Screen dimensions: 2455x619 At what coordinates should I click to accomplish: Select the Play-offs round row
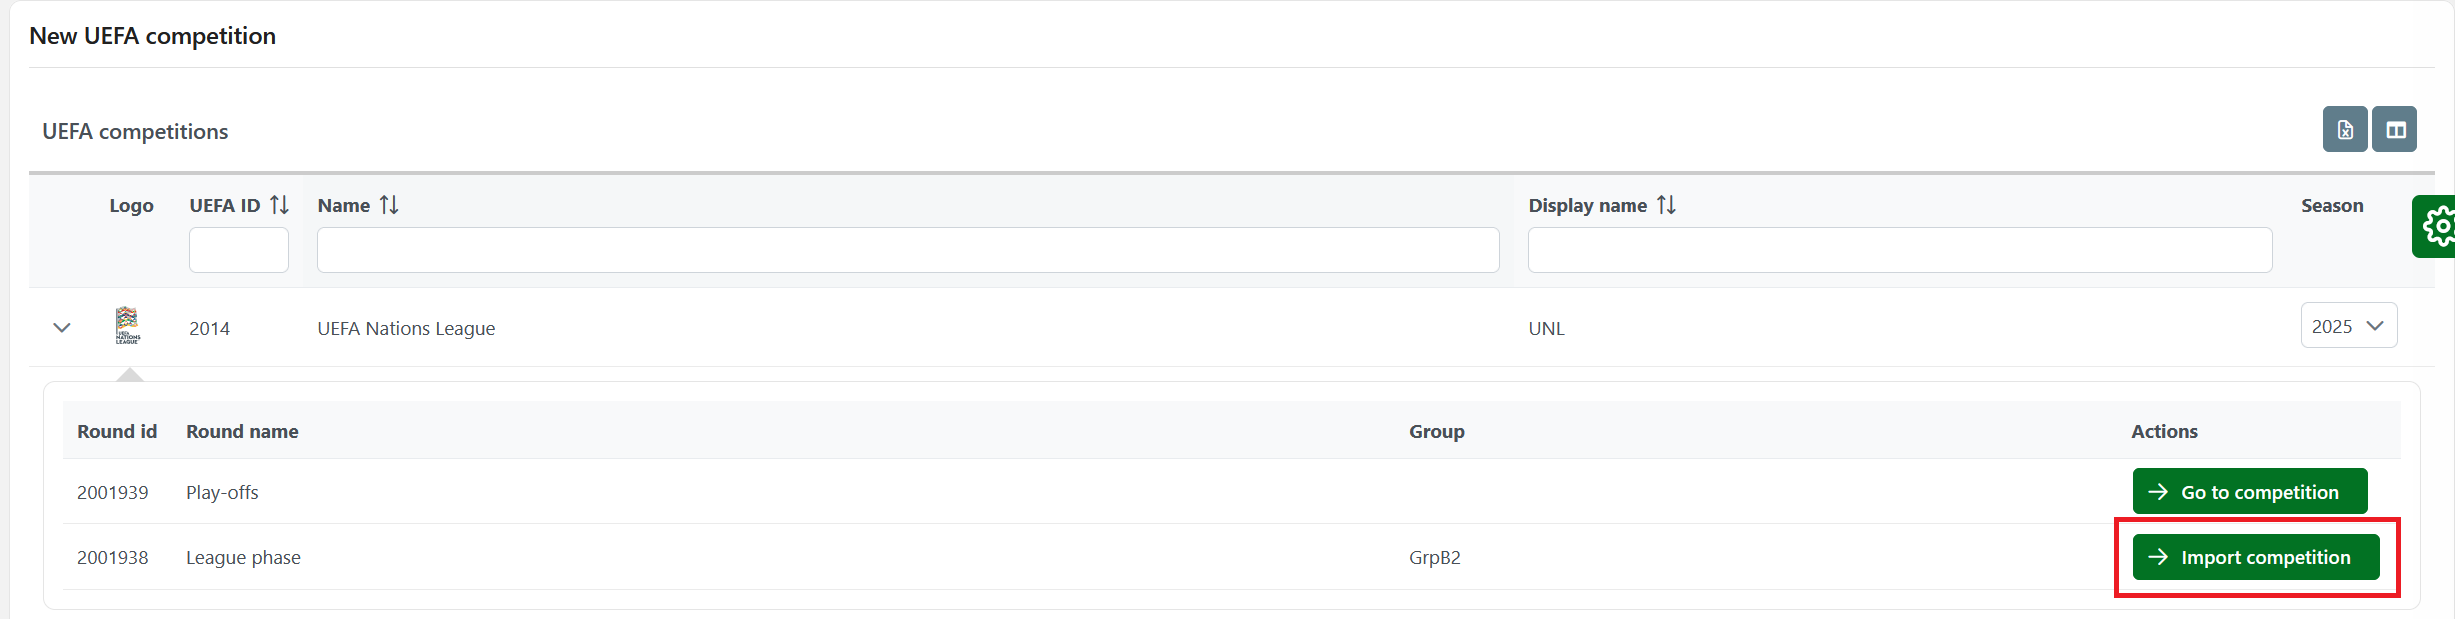[x=222, y=492]
